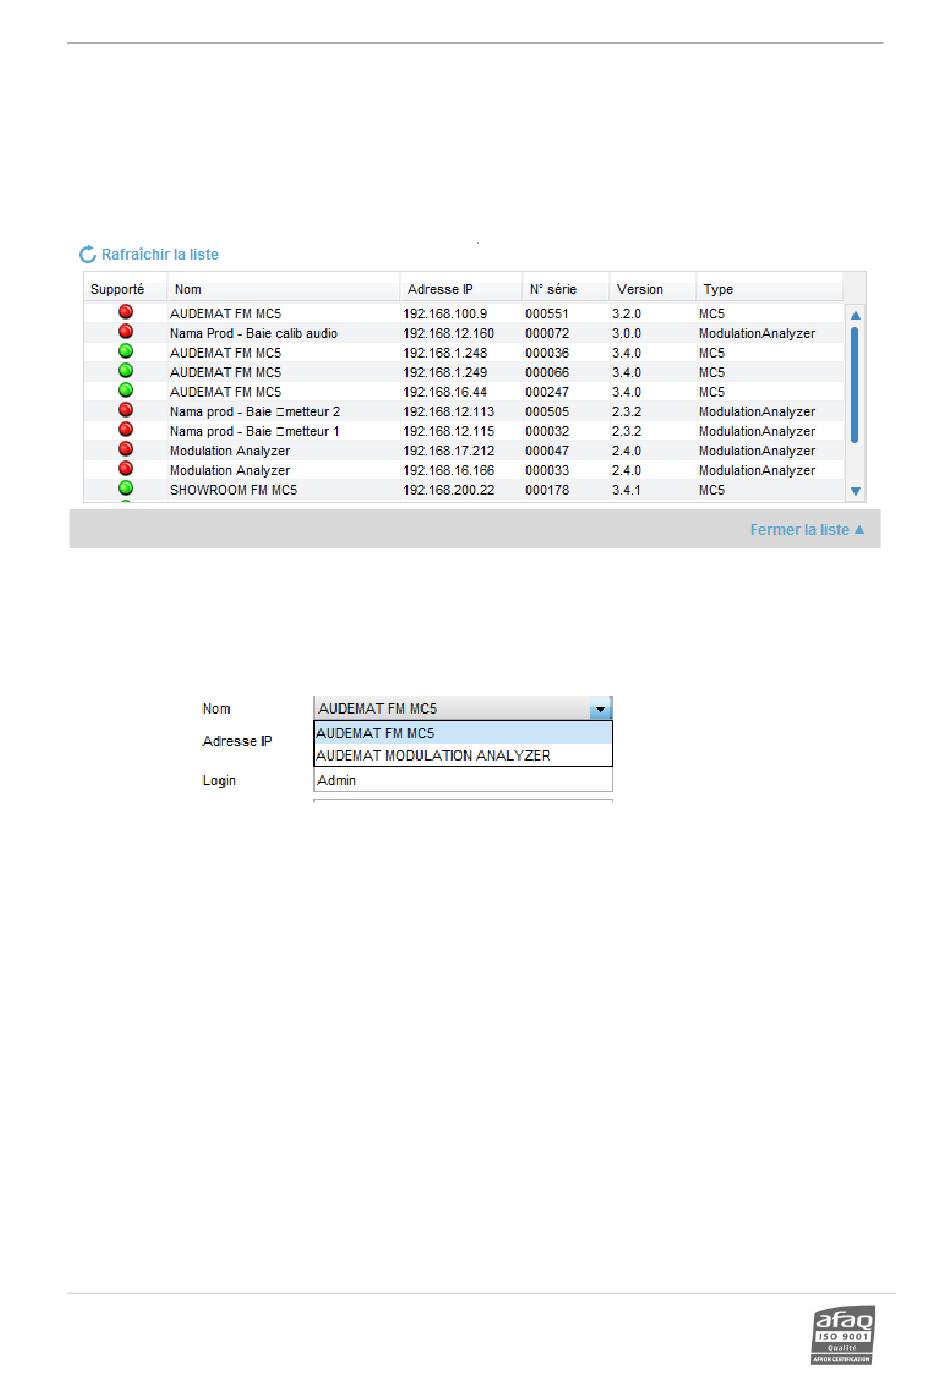Click IP address 192.168.16.166
Viewport: 950px width, 1378px height.
click(x=448, y=470)
